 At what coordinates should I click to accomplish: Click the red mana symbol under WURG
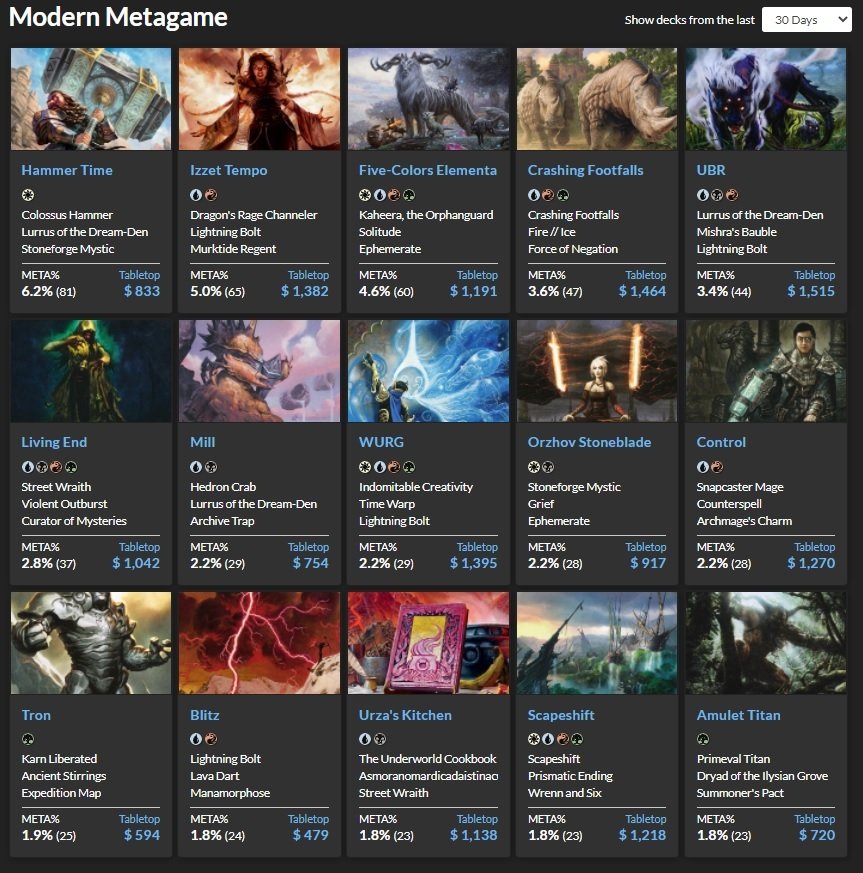(x=394, y=467)
